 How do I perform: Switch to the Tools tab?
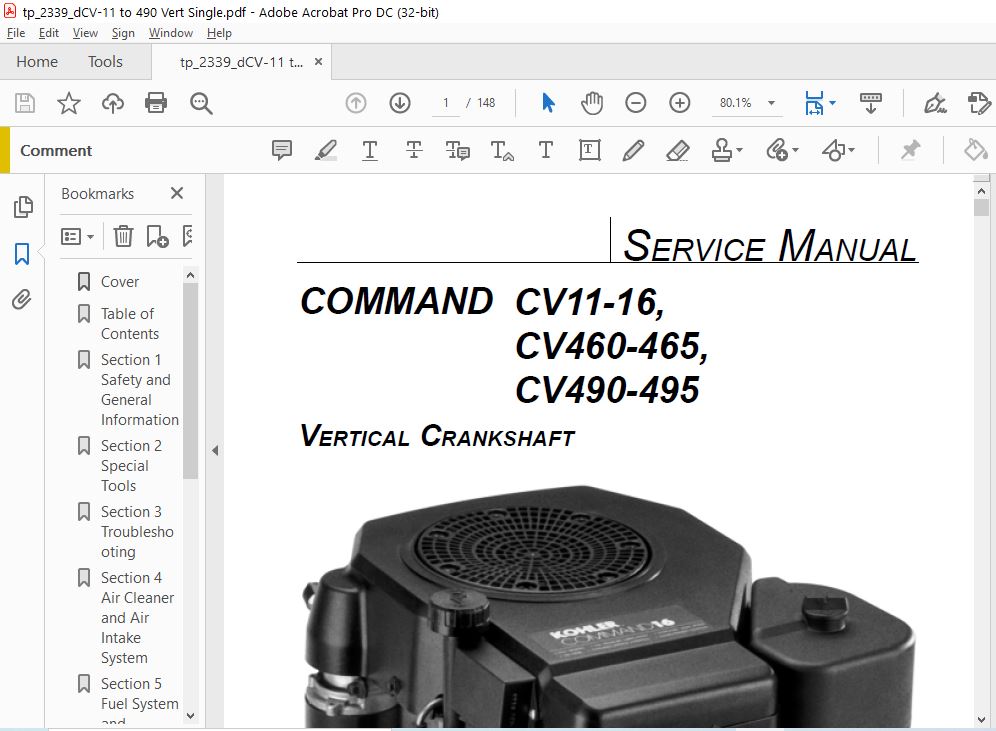tap(105, 62)
